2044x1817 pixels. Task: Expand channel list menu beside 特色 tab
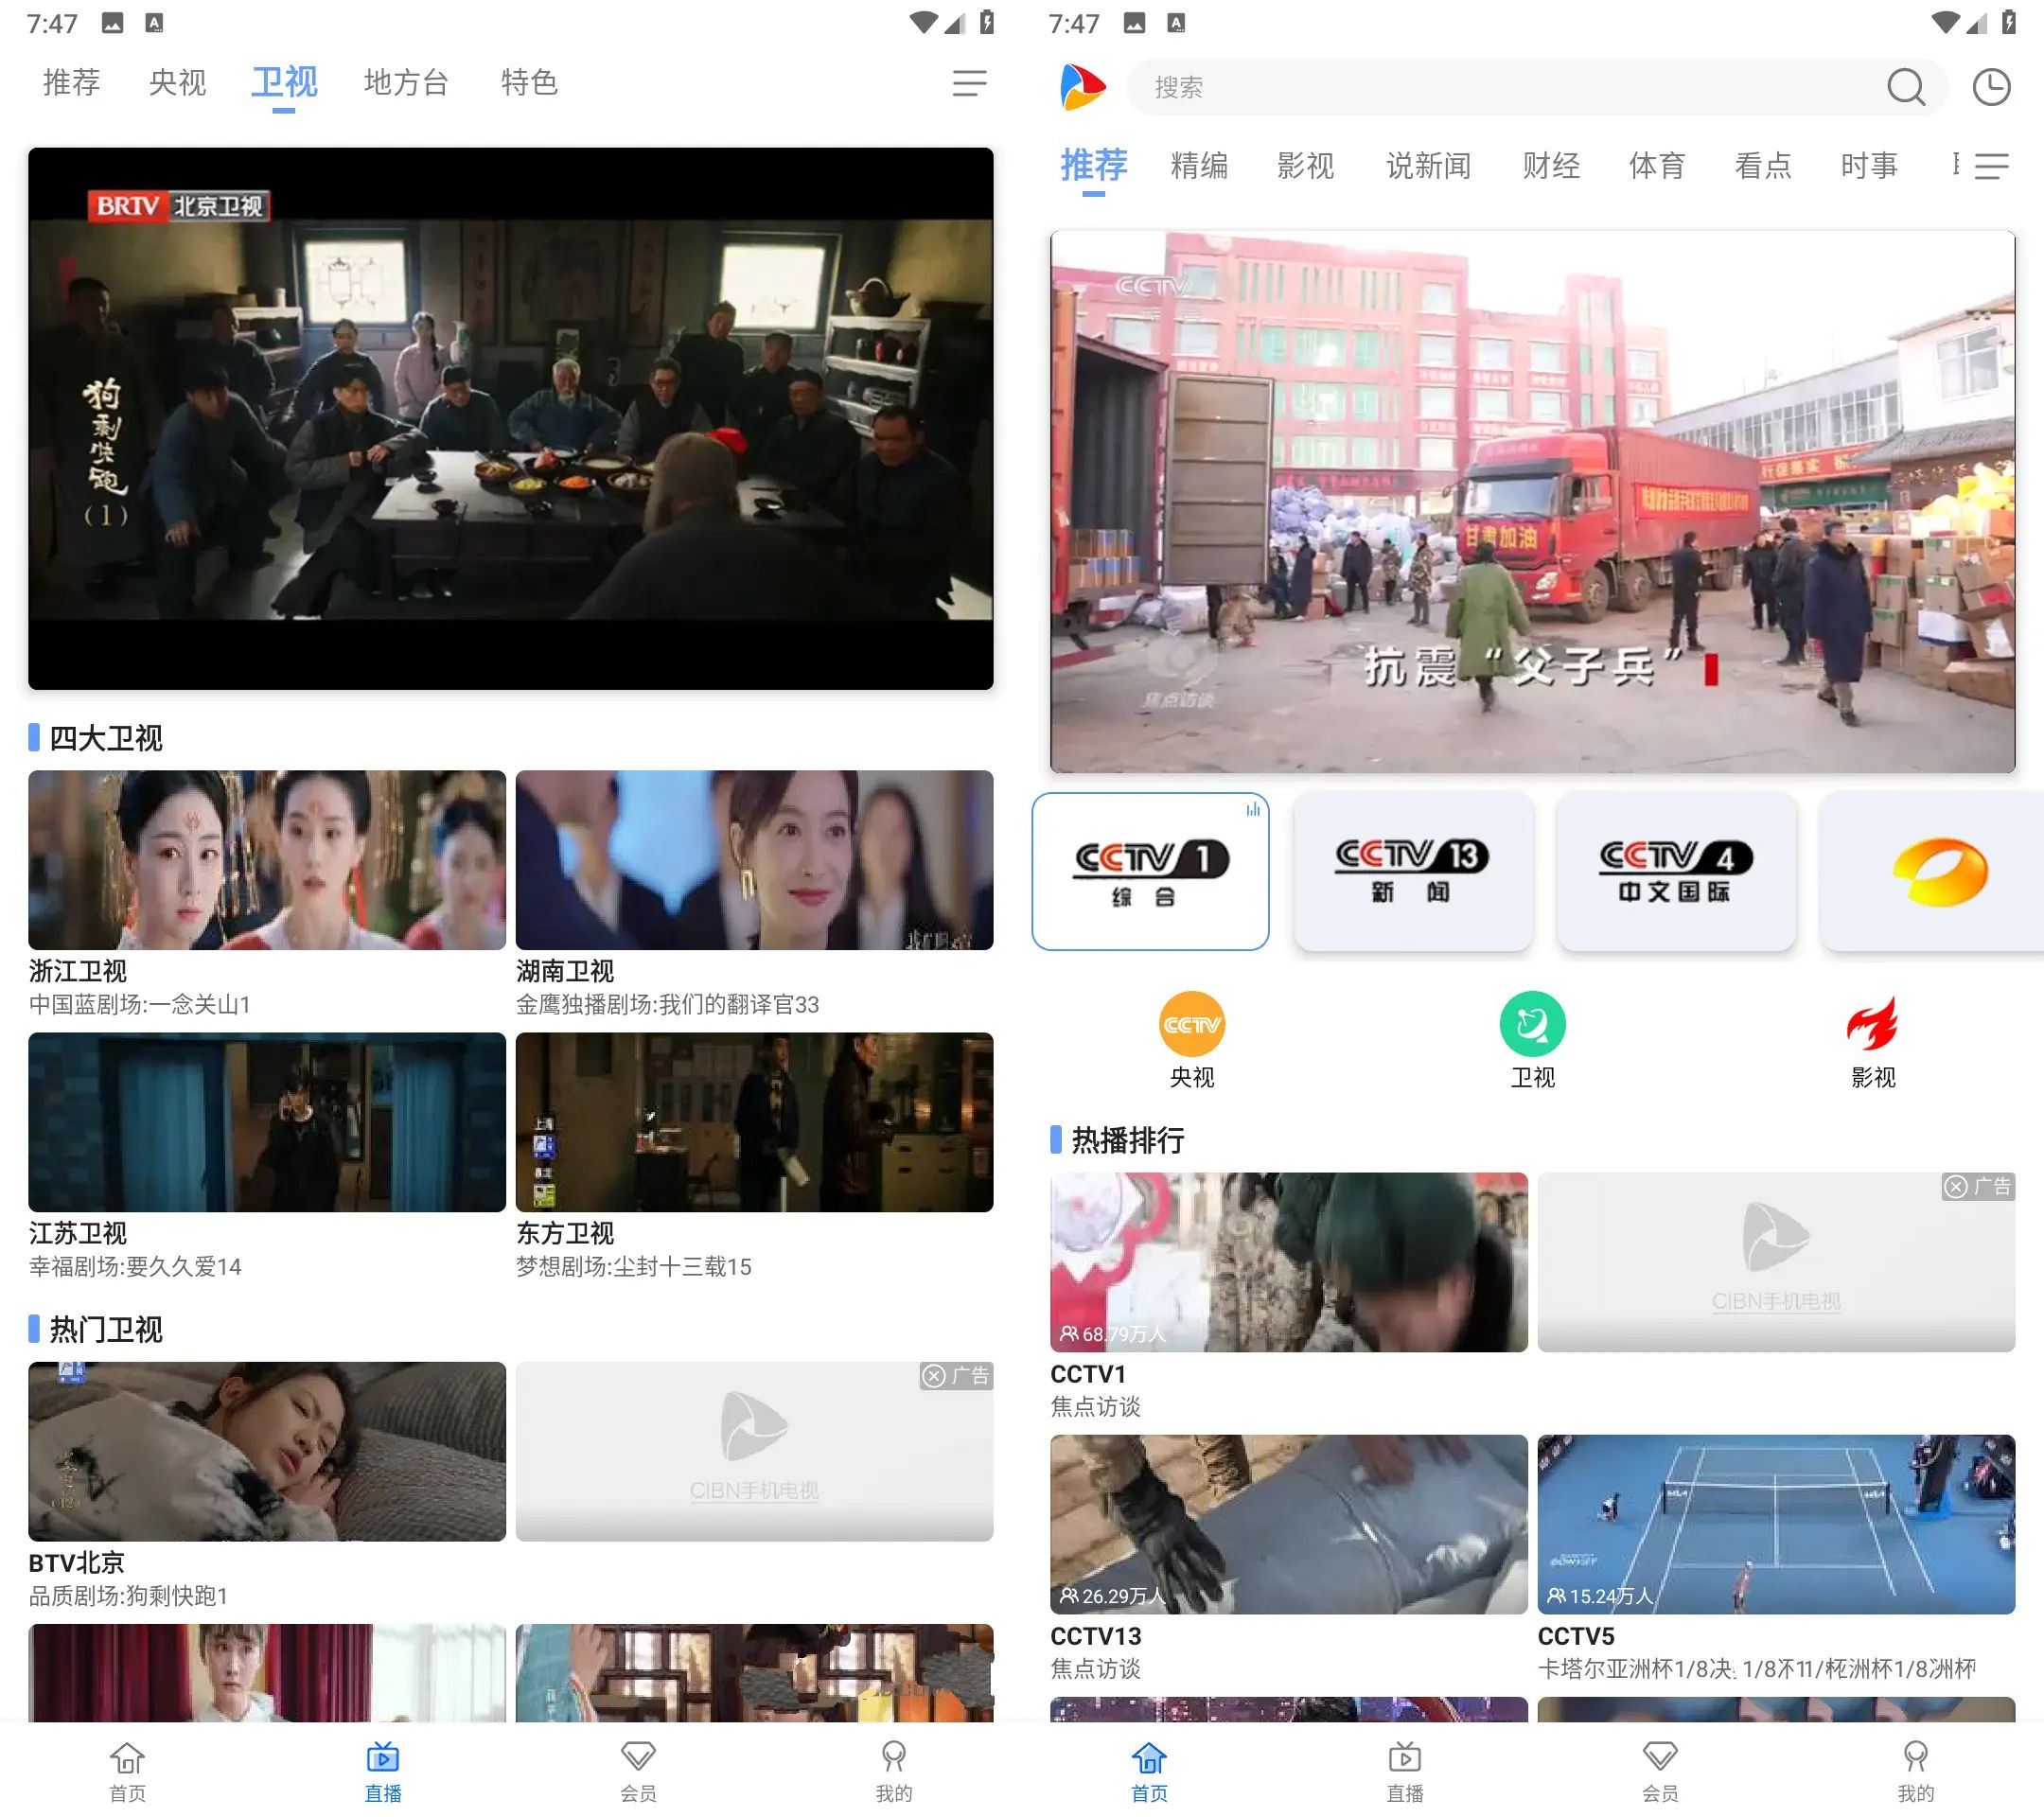(x=969, y=83)
